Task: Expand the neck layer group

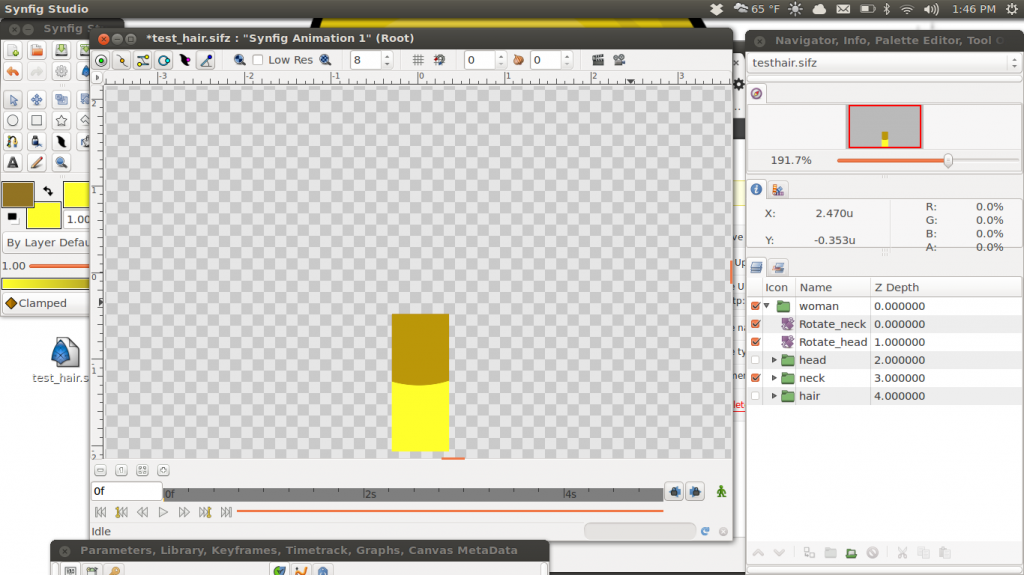Action: coord(775,378)
